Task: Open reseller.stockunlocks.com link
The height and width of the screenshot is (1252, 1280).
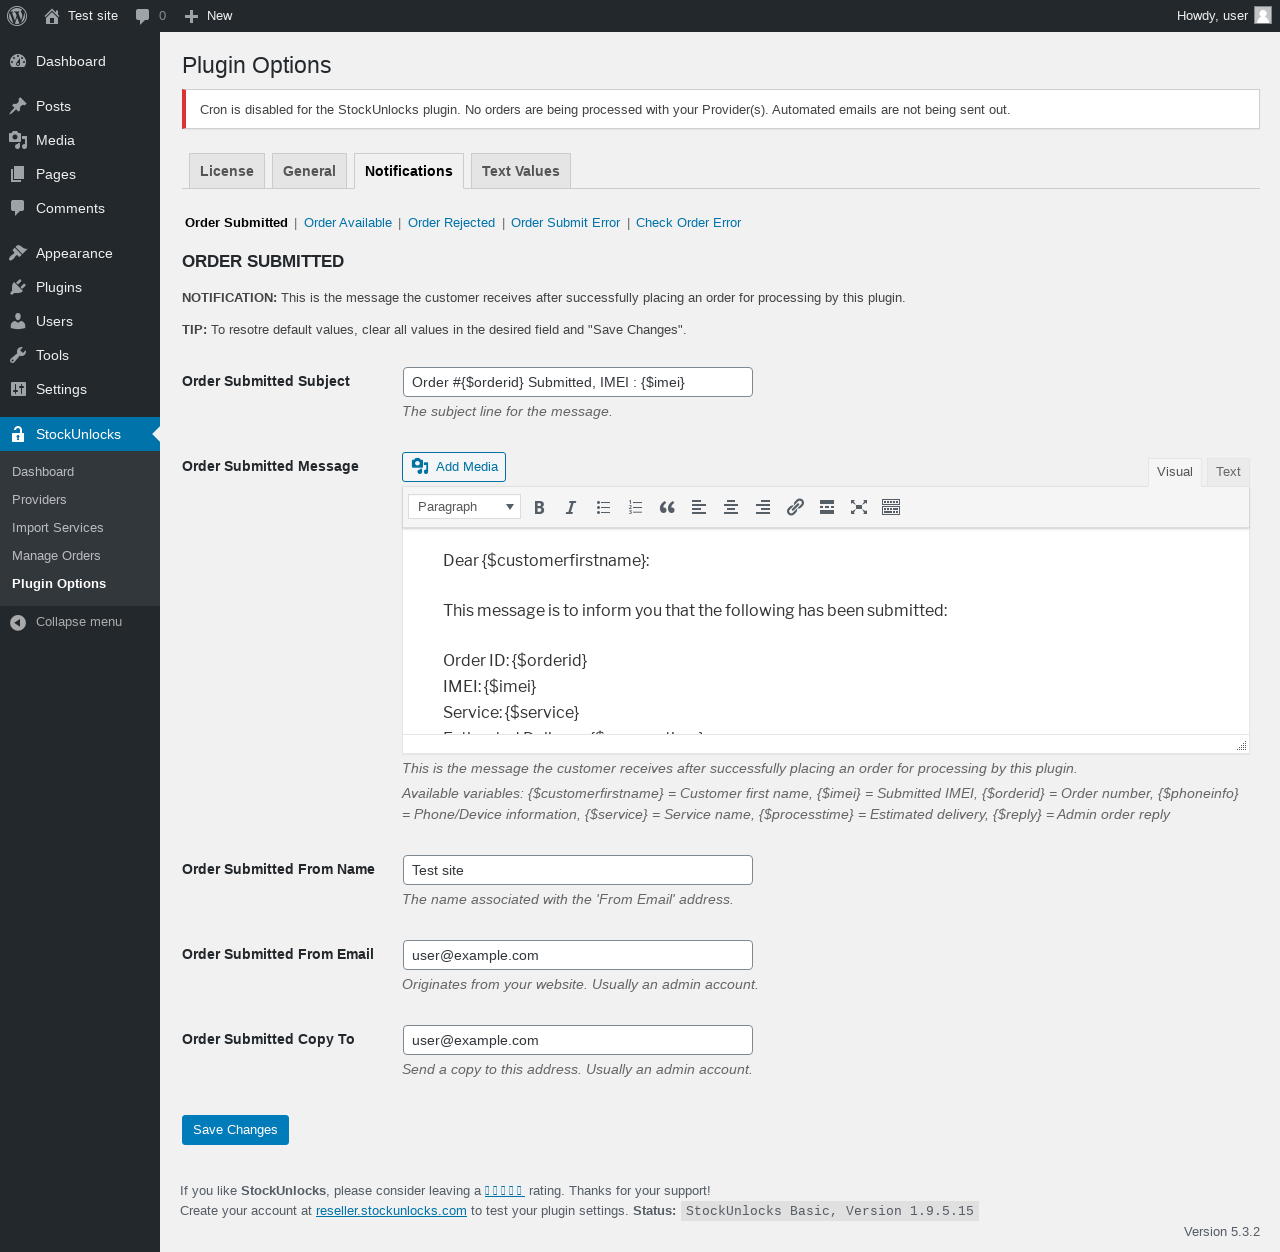Action: tap(391, 1211)
